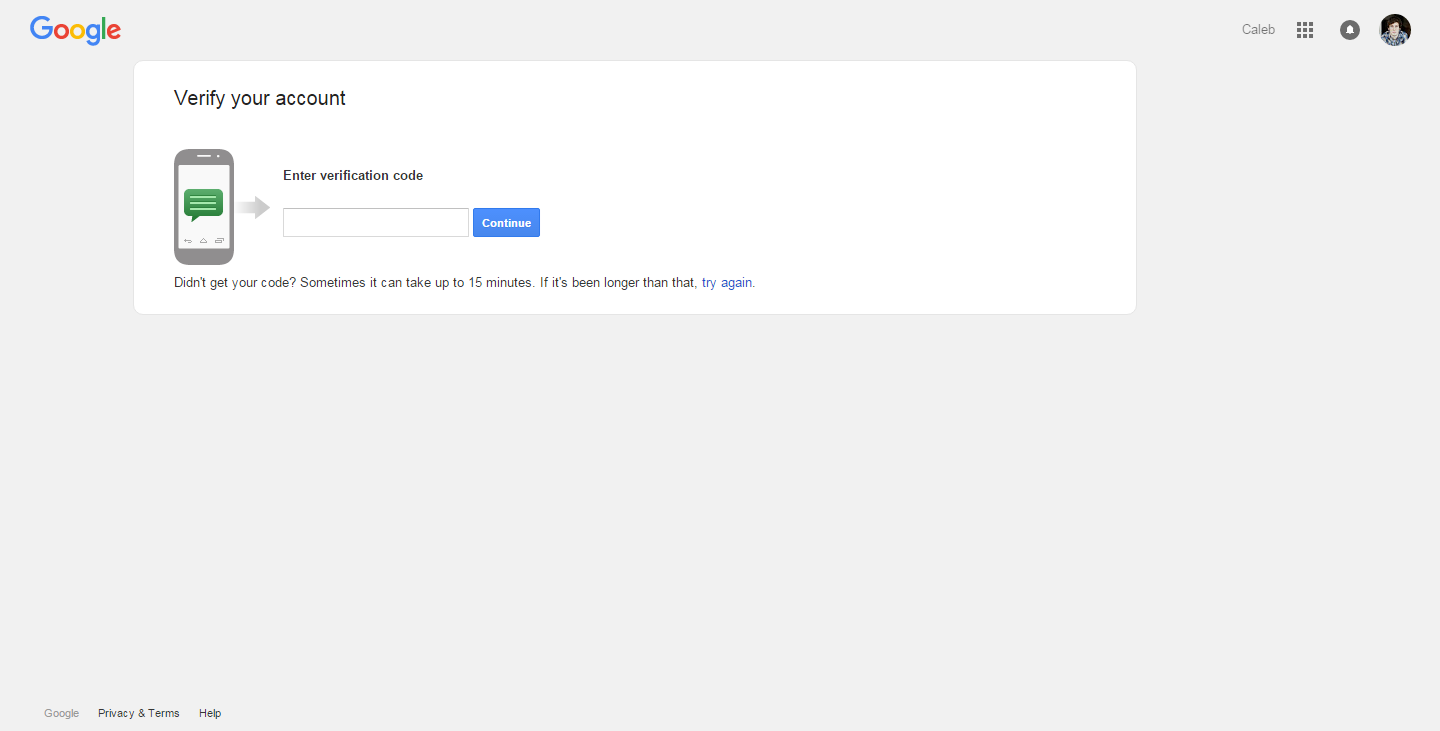Click the gray Google footer text
Viewport: 1440px width, 731px height.
(61, 713)
